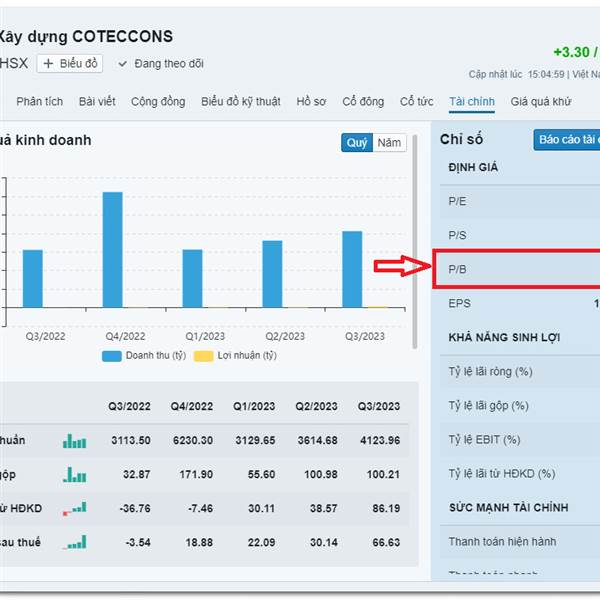Image resolution: width=600 pixels, height=600 pixels.
Task: Click the EPS indicator row
Action: (x=520, y=303)
